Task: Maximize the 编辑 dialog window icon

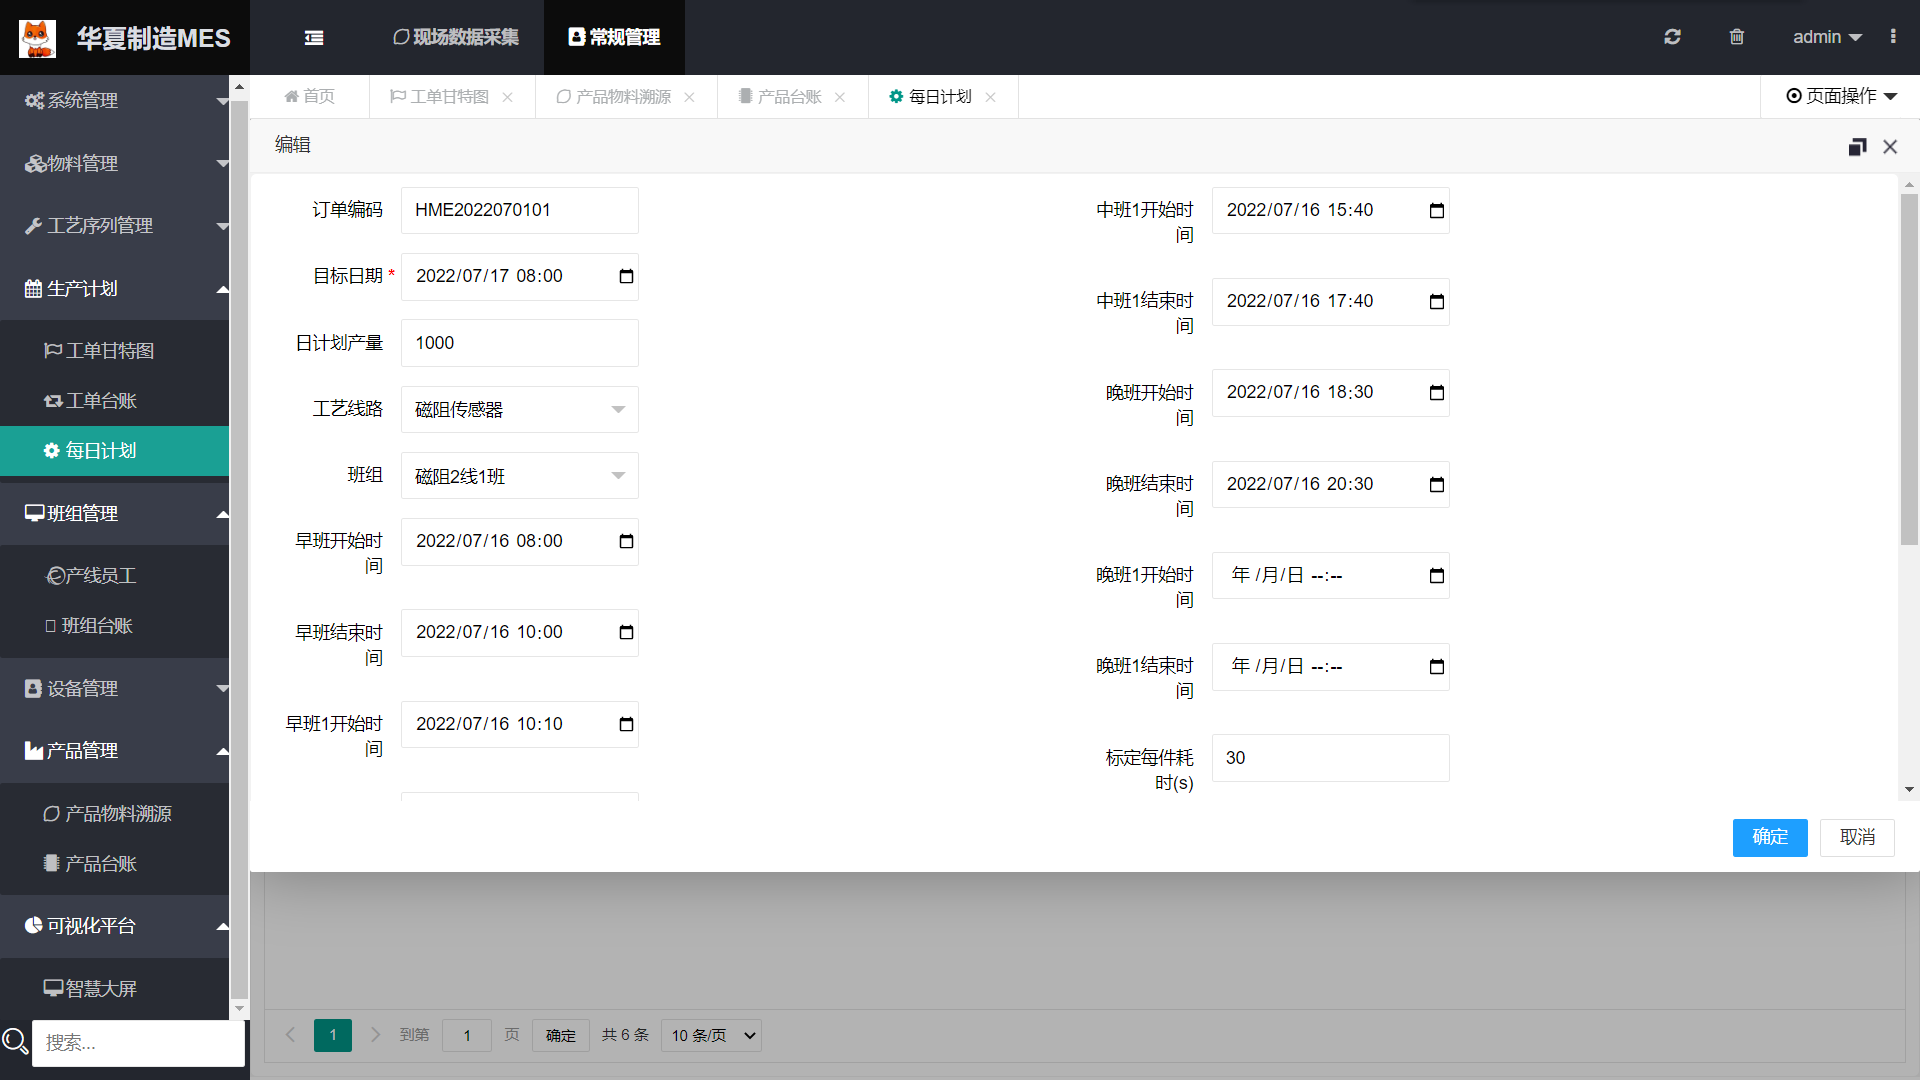Action: tap(1857, 147)
